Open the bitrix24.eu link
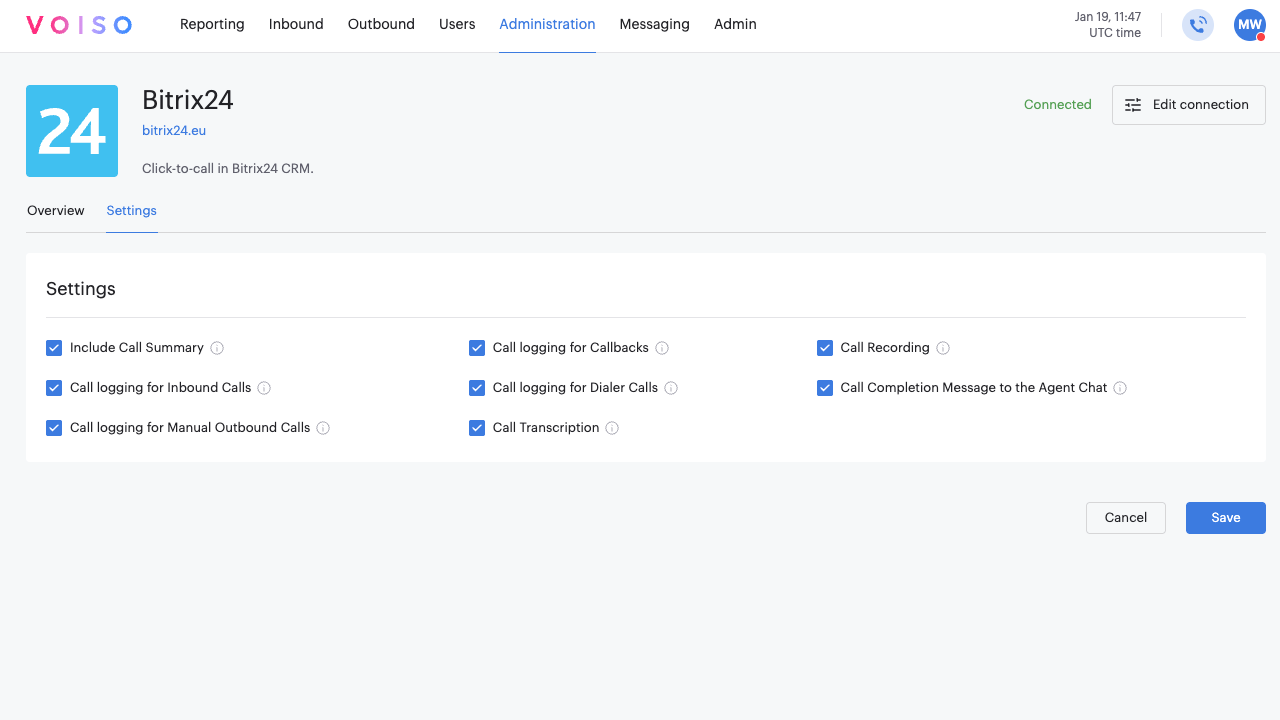1280x720 pixels. coord(174,130)
